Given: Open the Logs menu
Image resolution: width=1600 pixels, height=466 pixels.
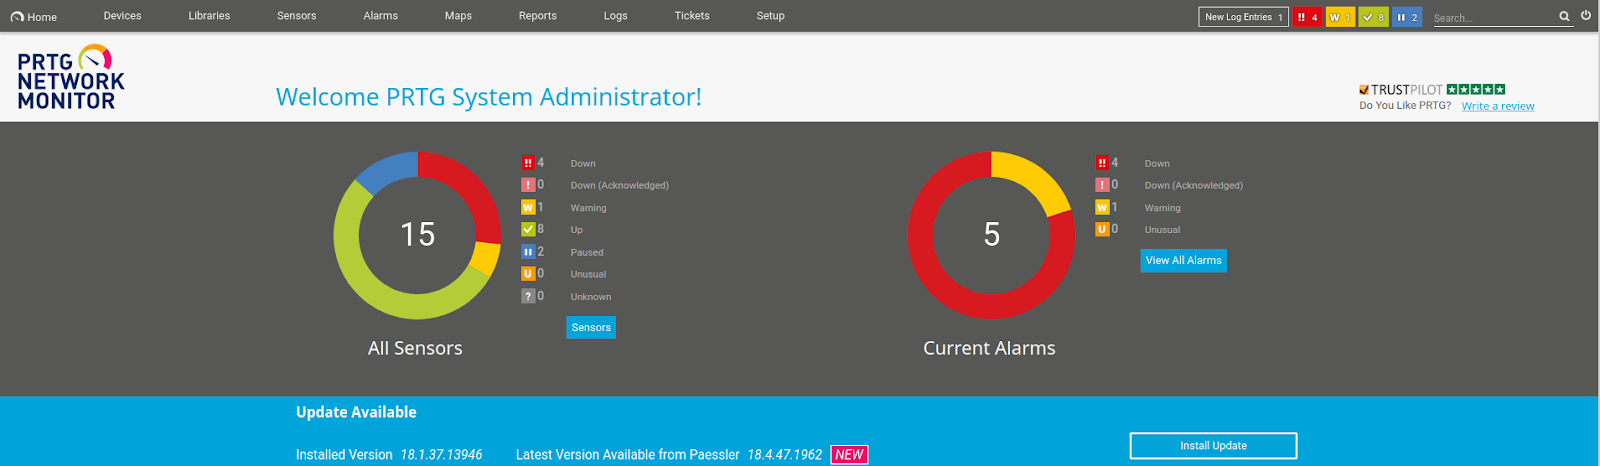Looking at the screenshot, I should click(x=615, y=16).
